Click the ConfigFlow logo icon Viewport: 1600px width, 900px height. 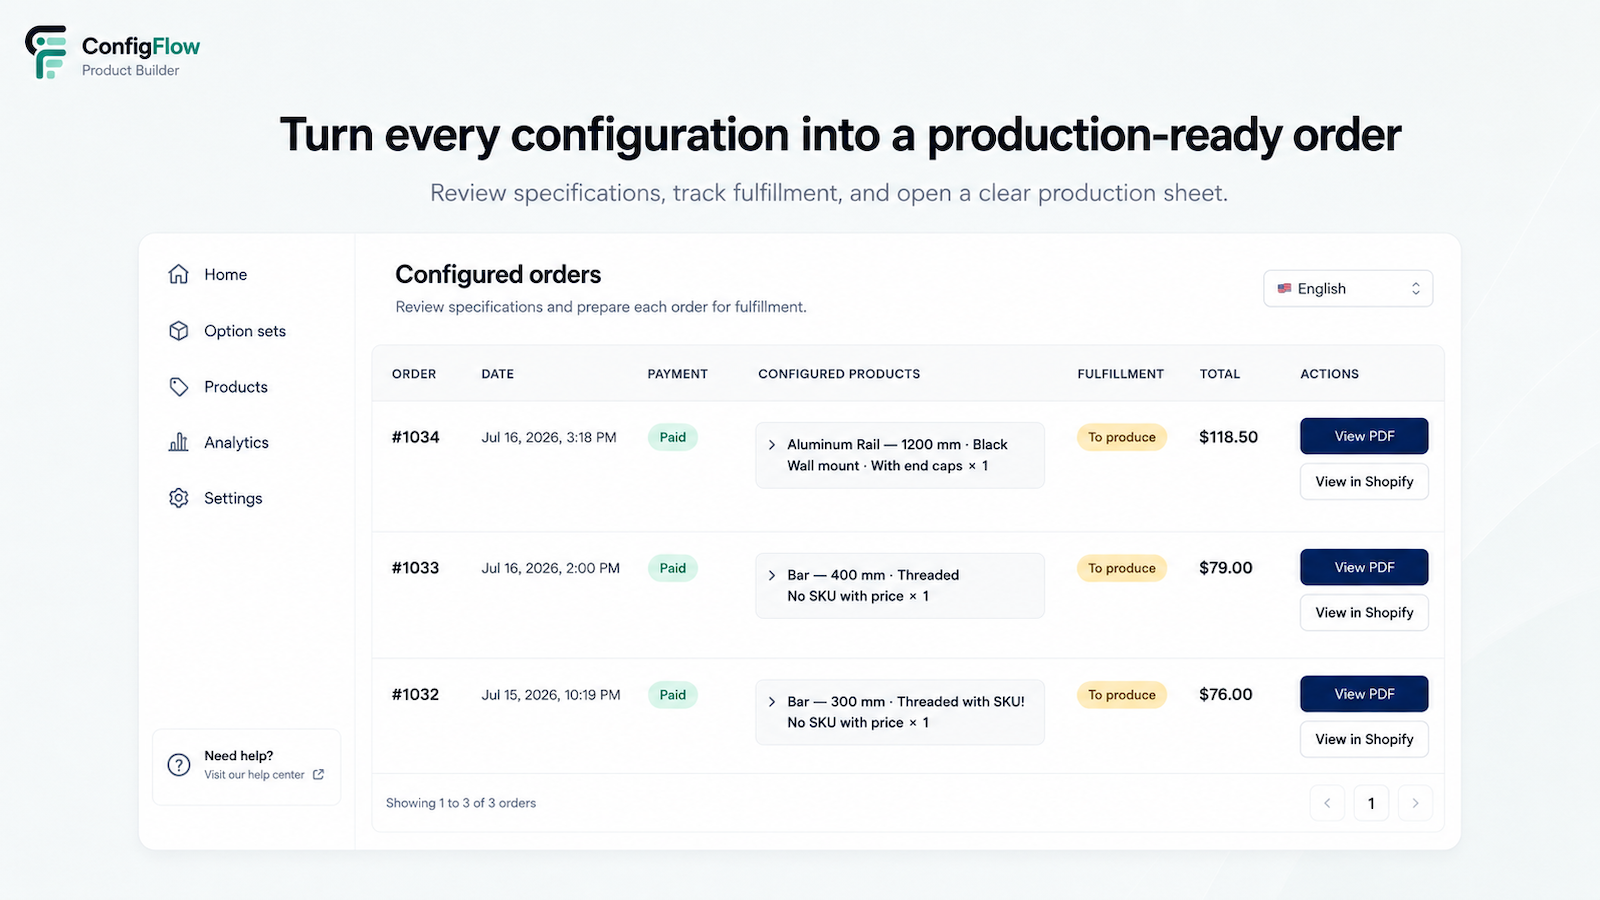pos(46,52)
